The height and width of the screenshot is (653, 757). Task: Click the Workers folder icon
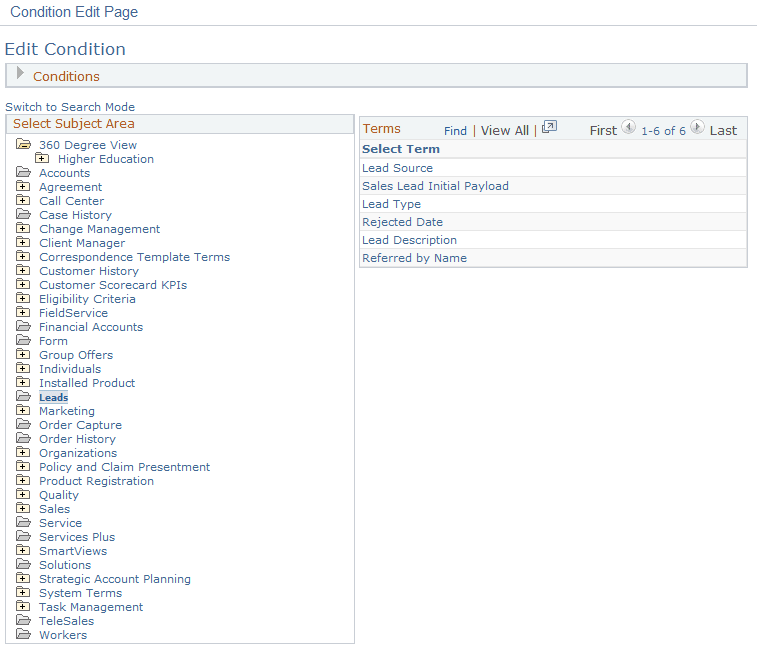coord(23,634)
